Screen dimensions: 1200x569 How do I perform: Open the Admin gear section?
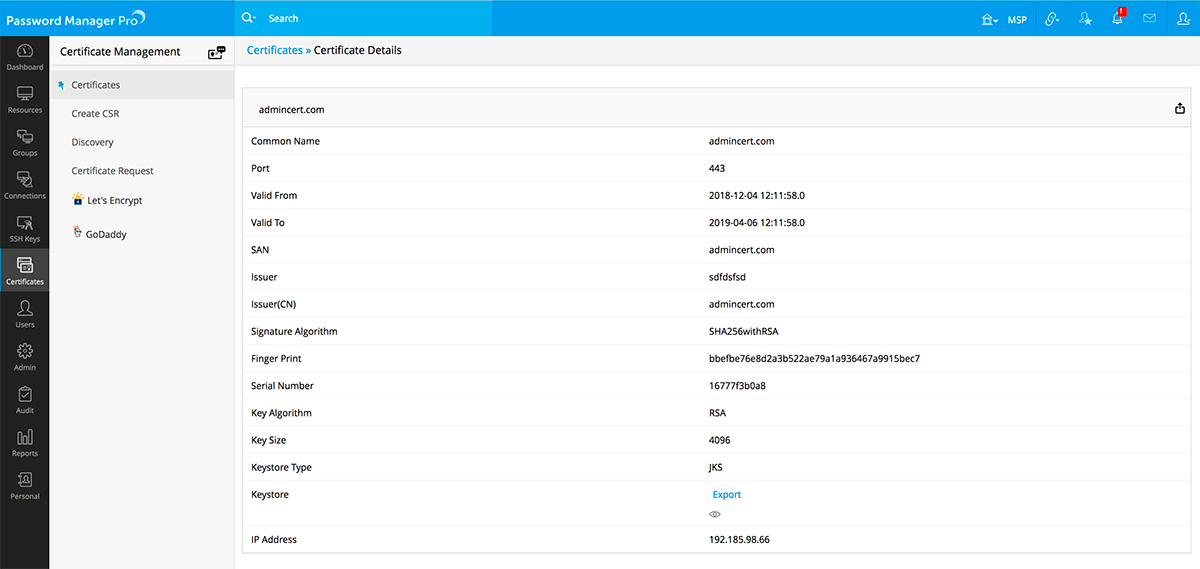click(25, 357)
